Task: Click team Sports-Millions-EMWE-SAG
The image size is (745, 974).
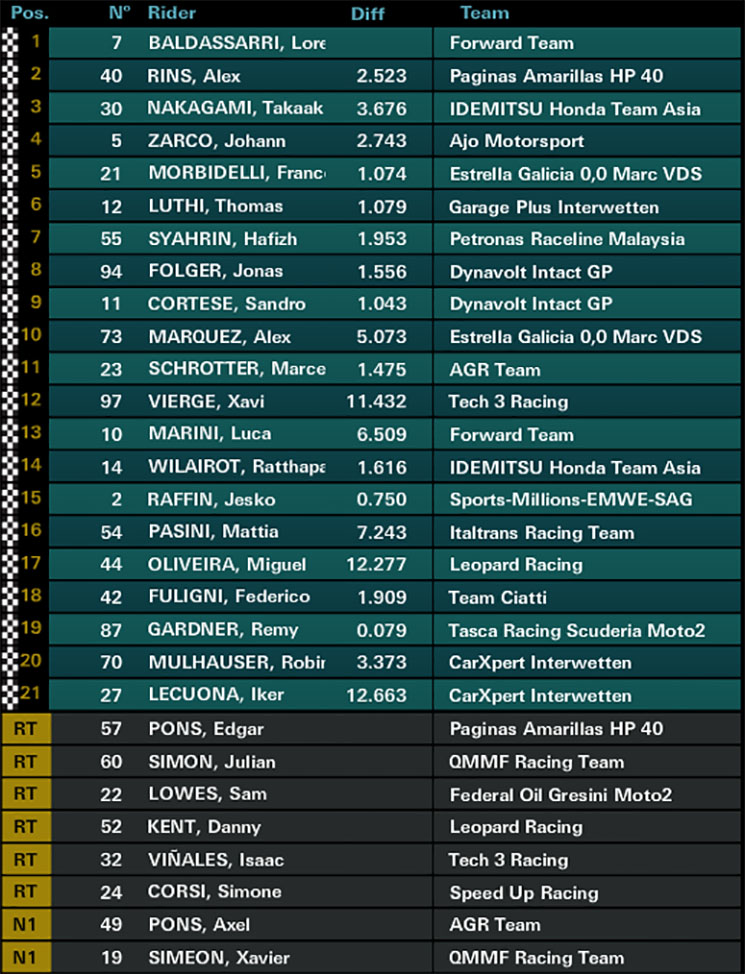Action: pos(571,499)
